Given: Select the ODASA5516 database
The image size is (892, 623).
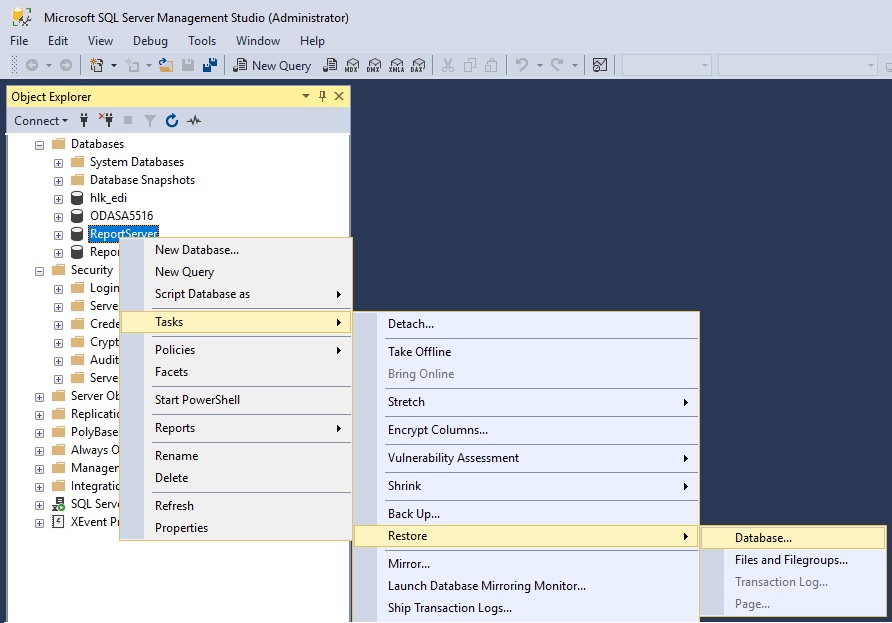Looking at the screenshot, I should point(123,215).
